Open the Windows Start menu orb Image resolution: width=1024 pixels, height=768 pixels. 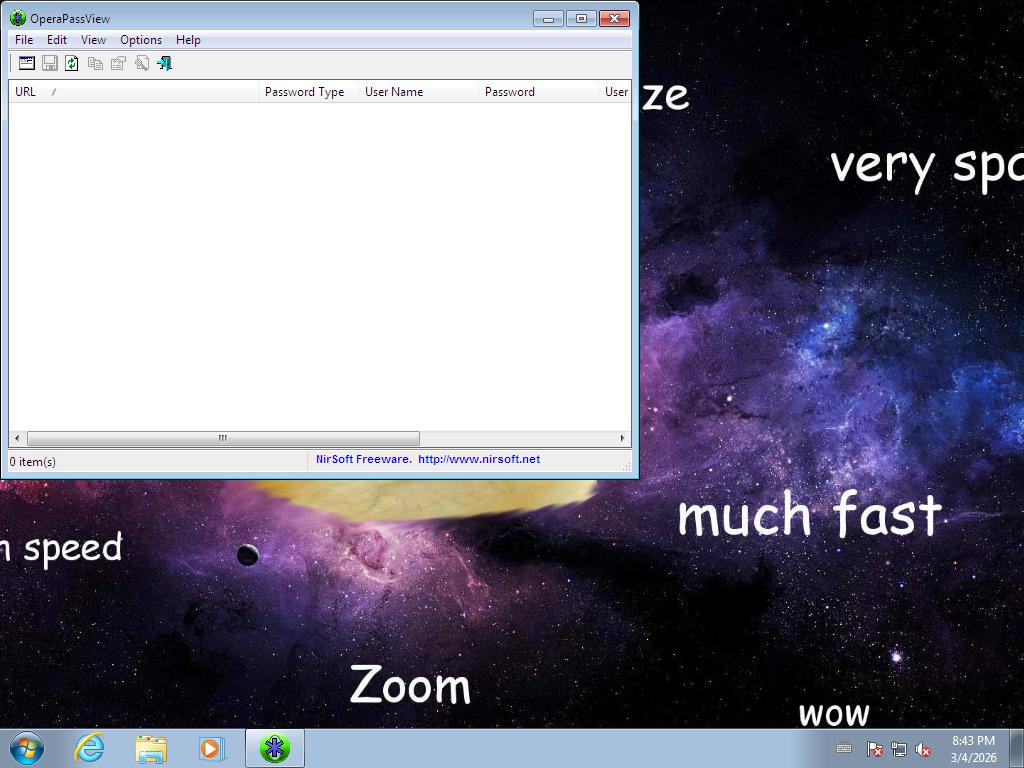click(x=27, y=748)
